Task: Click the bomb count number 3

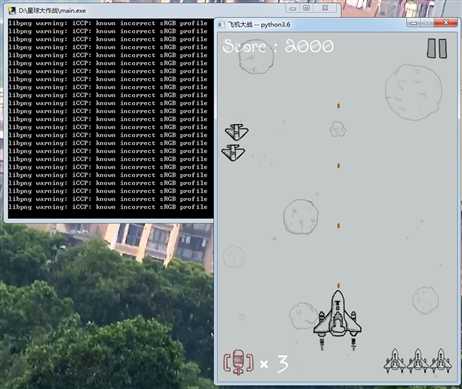Action: (283, 363)
